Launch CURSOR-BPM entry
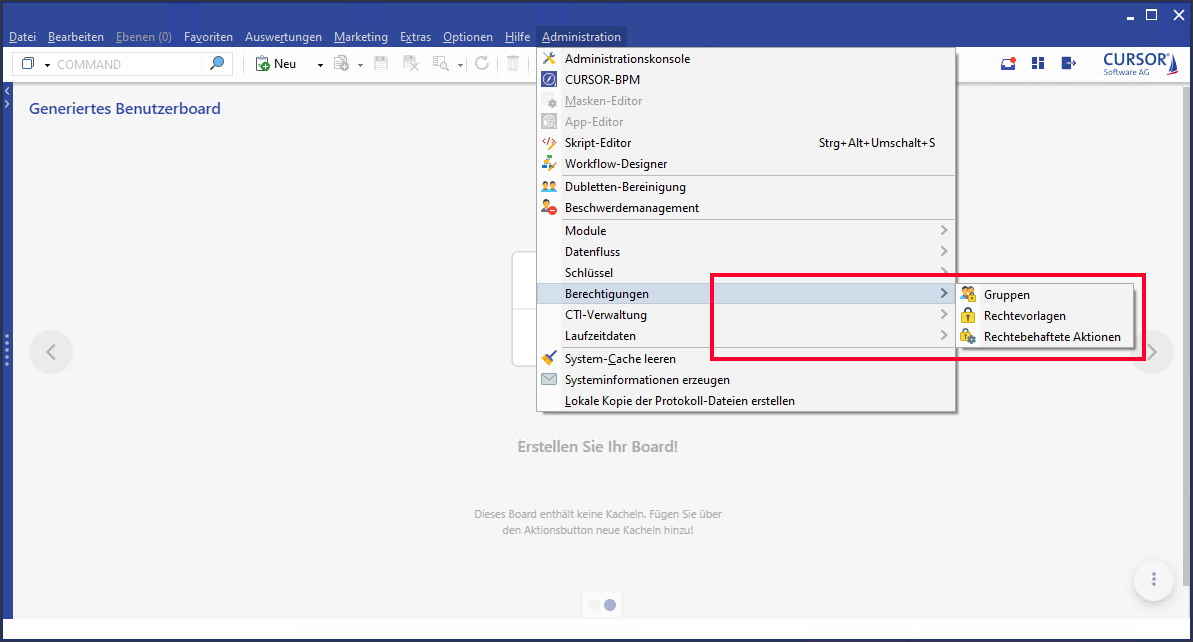The height and width of the screenshot is (642, 1193). [x=602, y=80]
